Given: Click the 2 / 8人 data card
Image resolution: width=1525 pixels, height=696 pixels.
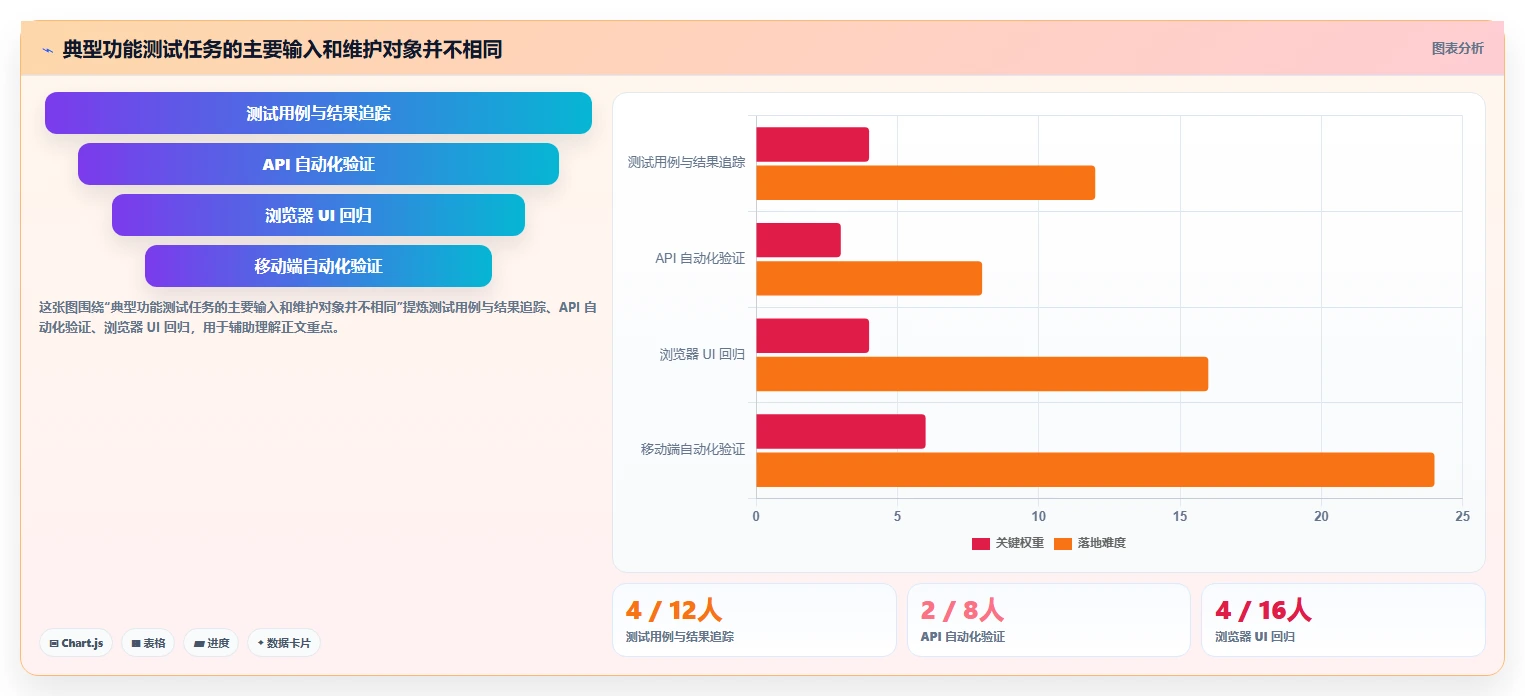Looking at the screenshot, I should click(x=1049, y=620).
